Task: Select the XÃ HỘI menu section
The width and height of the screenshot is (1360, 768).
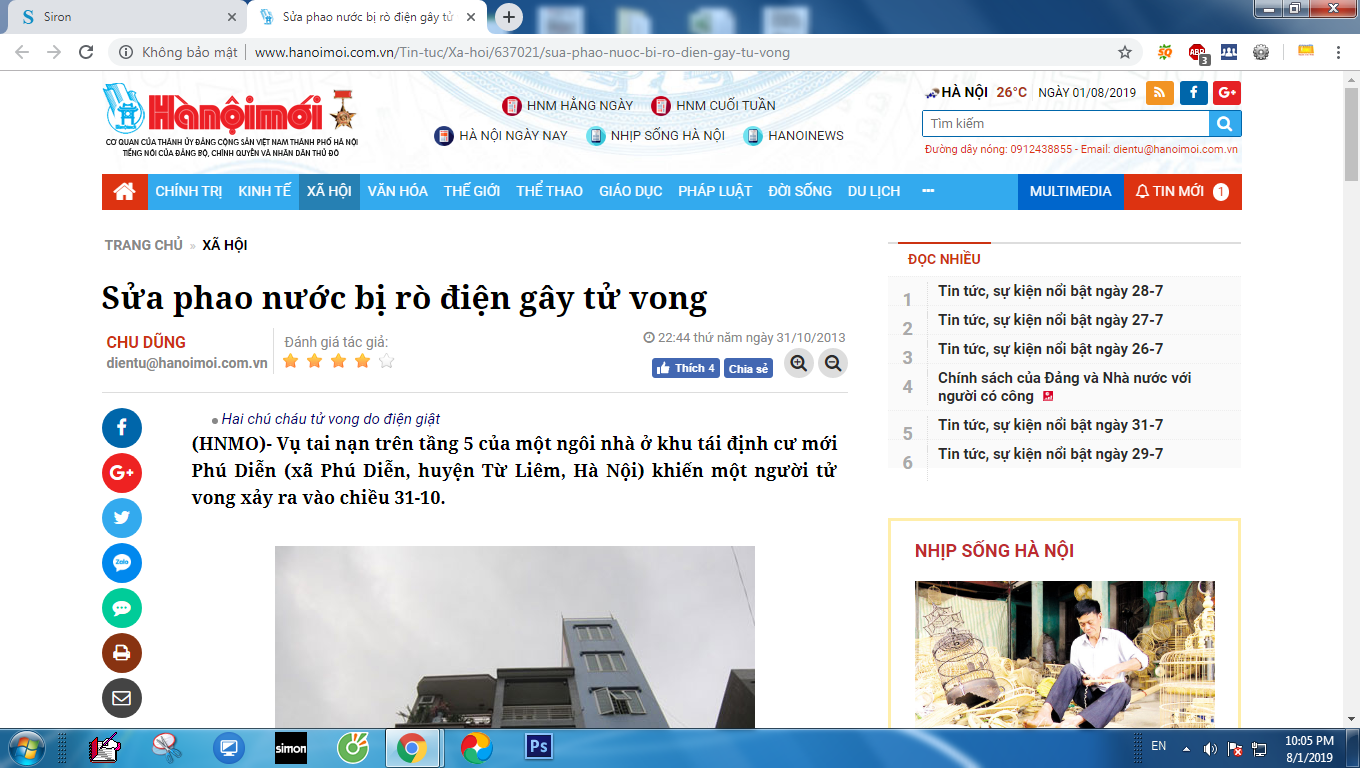Action: [329, 191]
